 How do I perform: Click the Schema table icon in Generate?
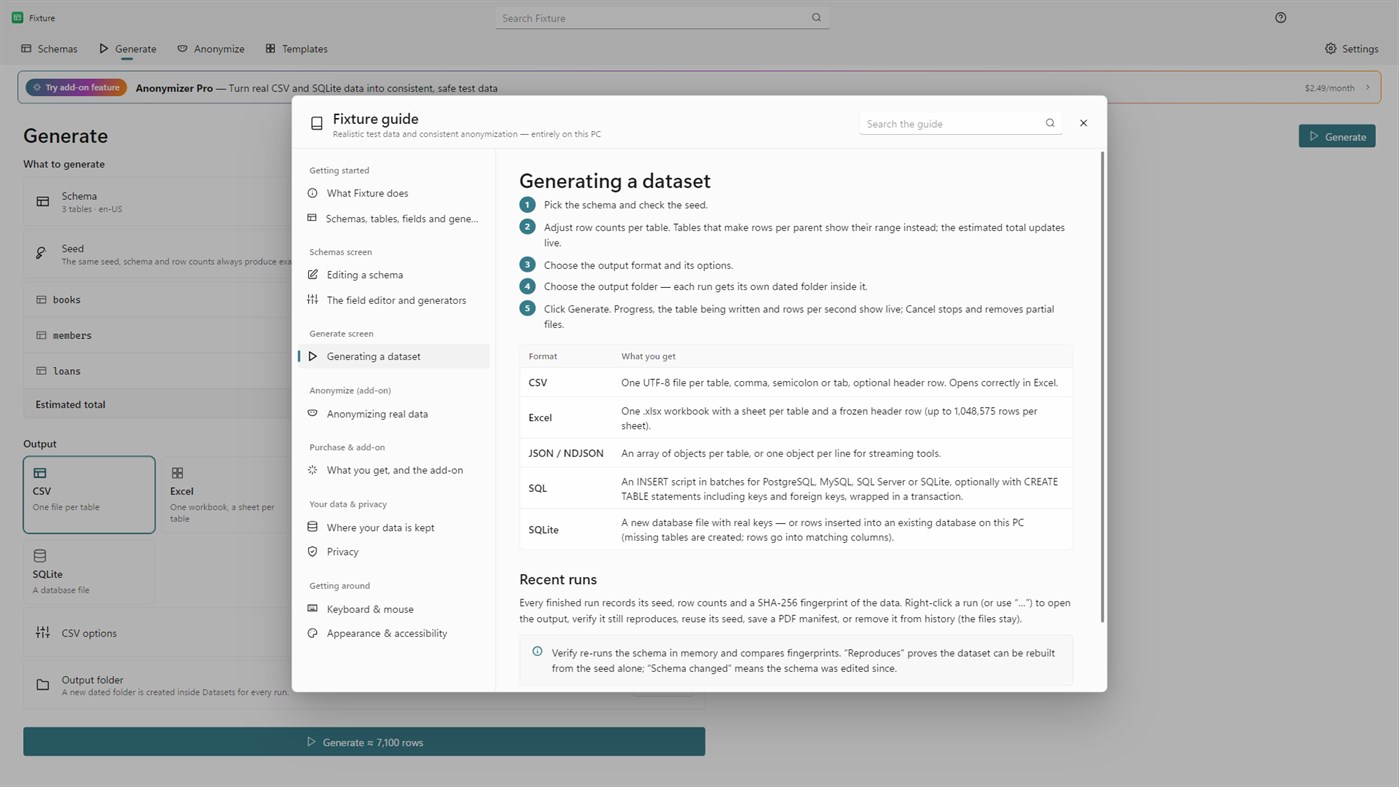(43, 202)
